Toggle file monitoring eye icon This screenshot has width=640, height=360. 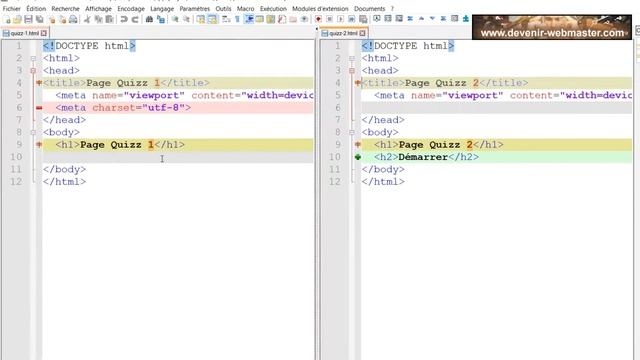point(304,19)
